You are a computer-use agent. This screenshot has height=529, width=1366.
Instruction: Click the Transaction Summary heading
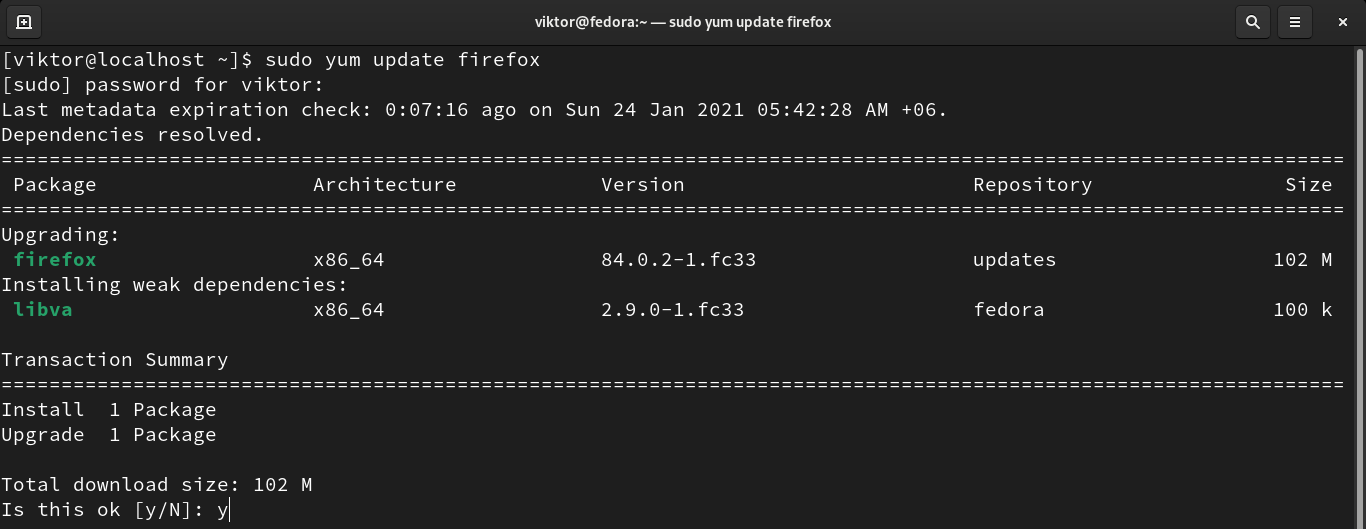(x=115, y=360)
